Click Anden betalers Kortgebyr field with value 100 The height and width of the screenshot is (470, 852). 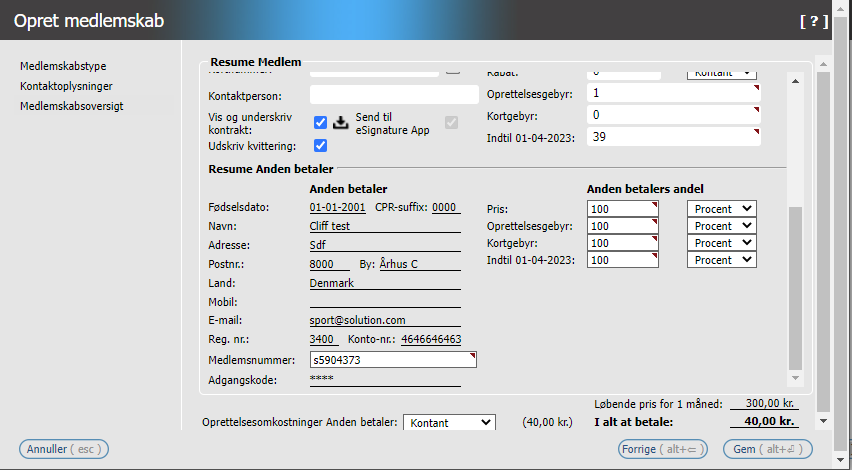pyautogui.click(x=623, y=243)
